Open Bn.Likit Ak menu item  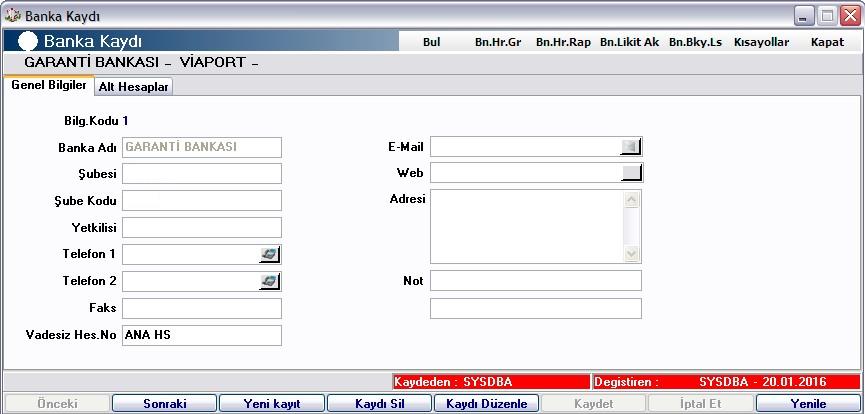tap(629, 42)
